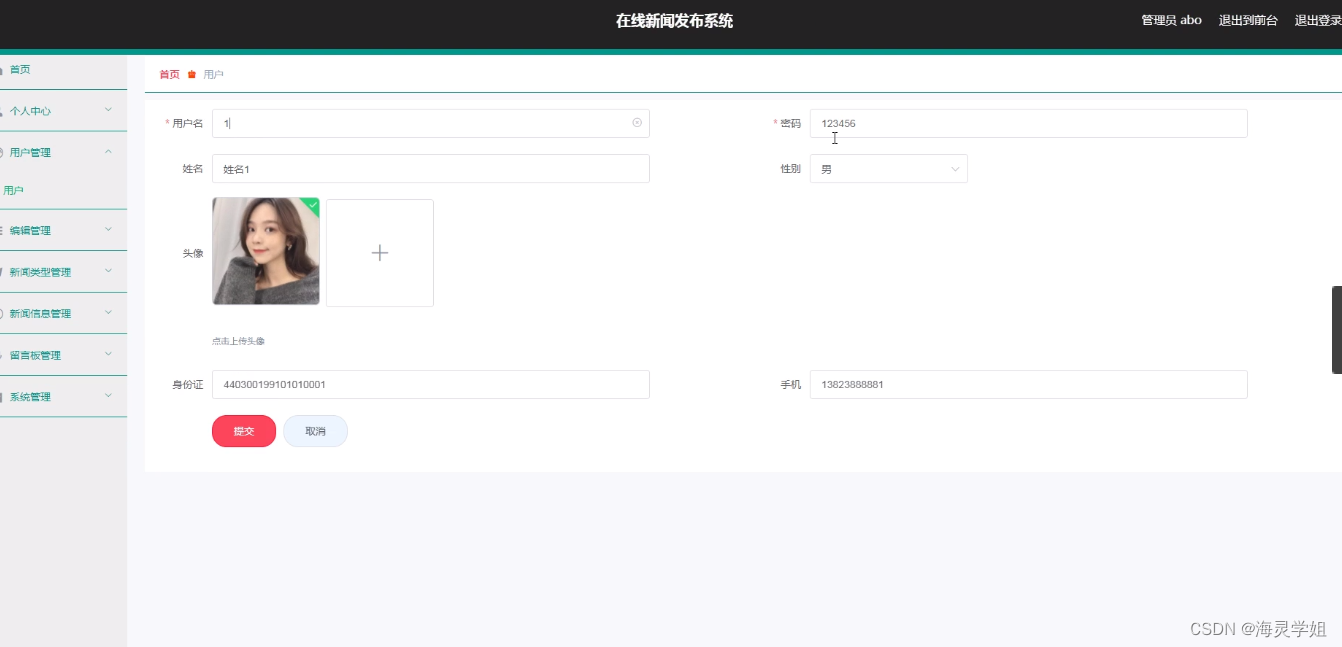
Task: Click the 留言板管理 sidebar icon
Action: (x=3, y=354)
